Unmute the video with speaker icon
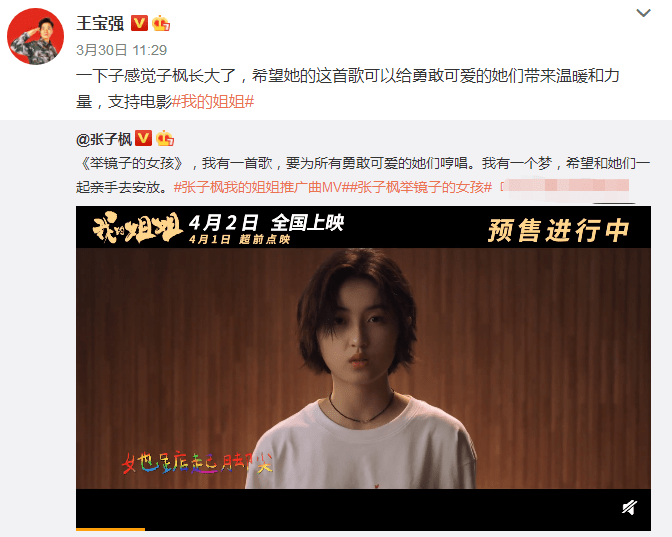Image resolution: width=672 pixels, height=537 pixels. [629, 508]
